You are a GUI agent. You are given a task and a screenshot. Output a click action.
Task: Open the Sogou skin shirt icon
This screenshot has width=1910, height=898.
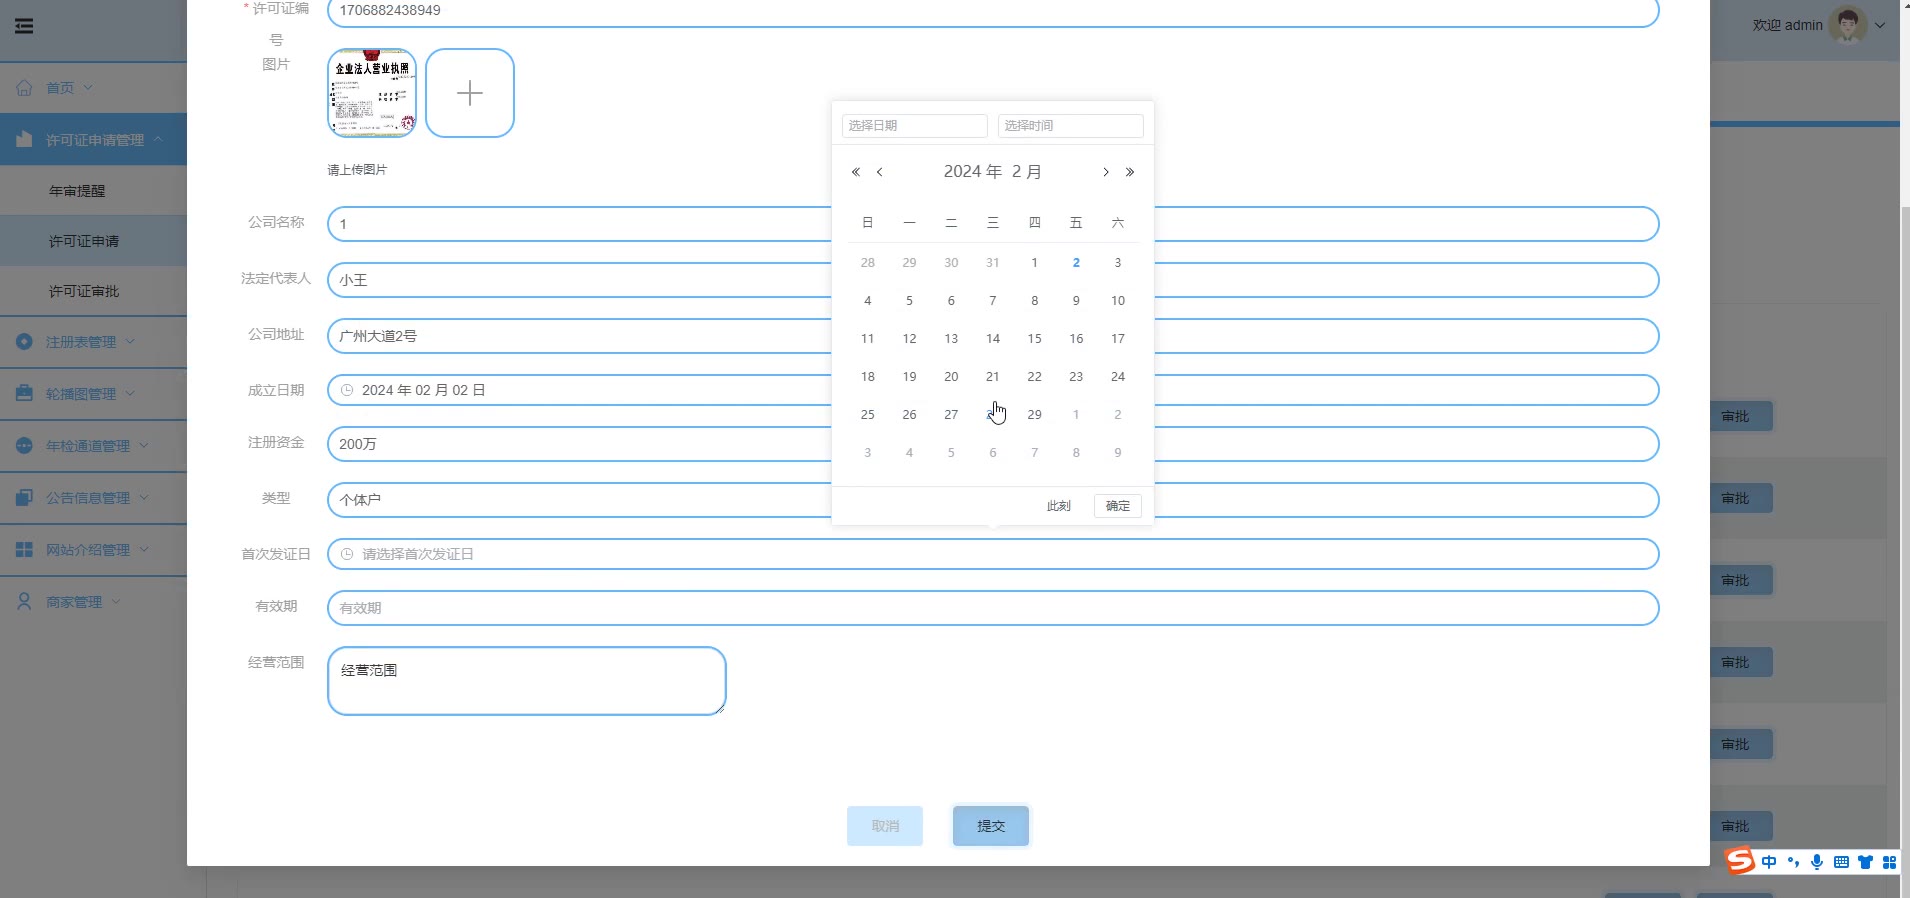[x=1865, y=862]
